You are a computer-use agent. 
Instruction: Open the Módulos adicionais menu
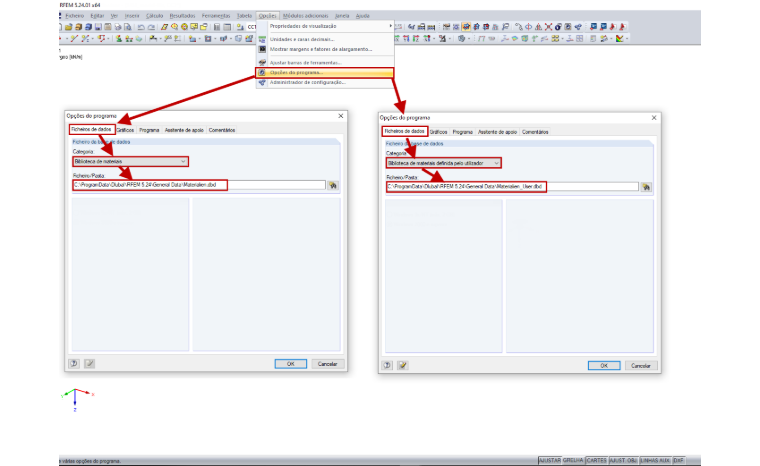(305, 16)
